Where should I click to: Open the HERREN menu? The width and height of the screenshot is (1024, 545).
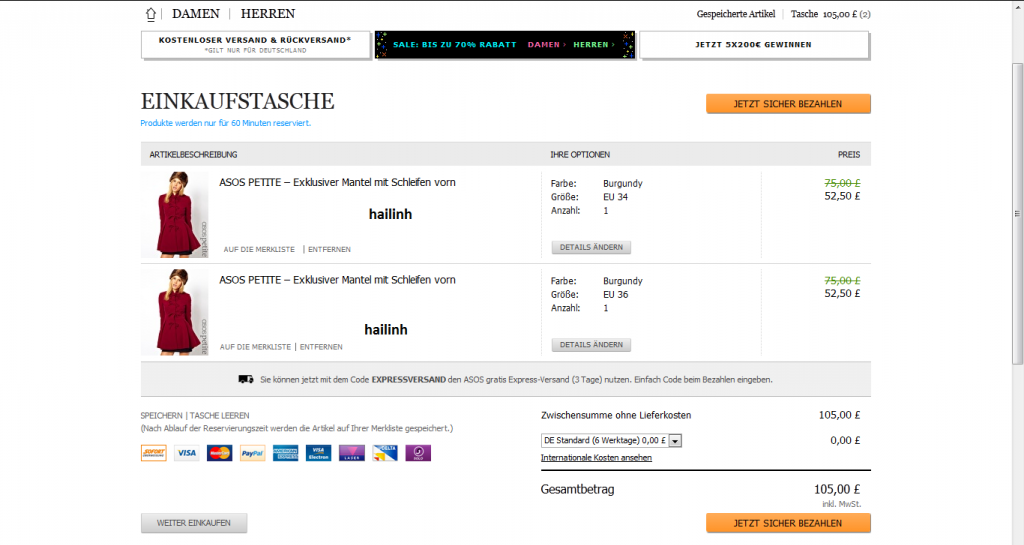268,14
